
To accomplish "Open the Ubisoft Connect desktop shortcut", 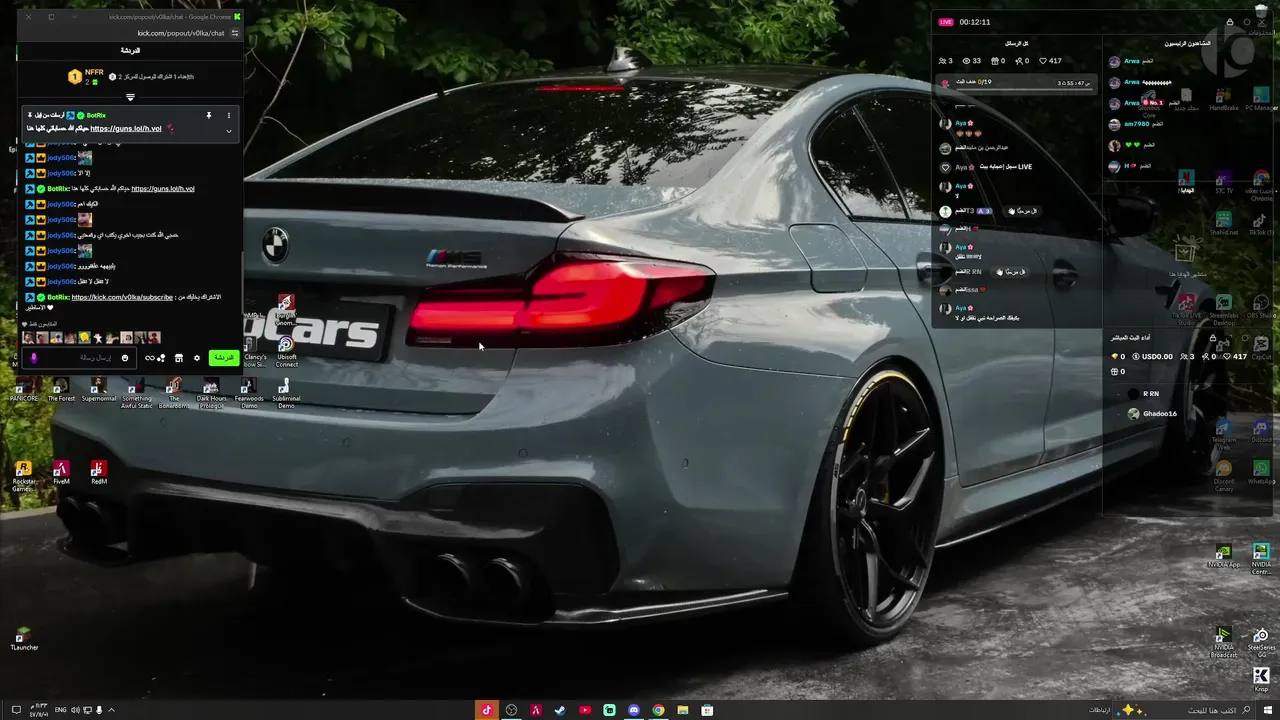I will click(287, 353).
